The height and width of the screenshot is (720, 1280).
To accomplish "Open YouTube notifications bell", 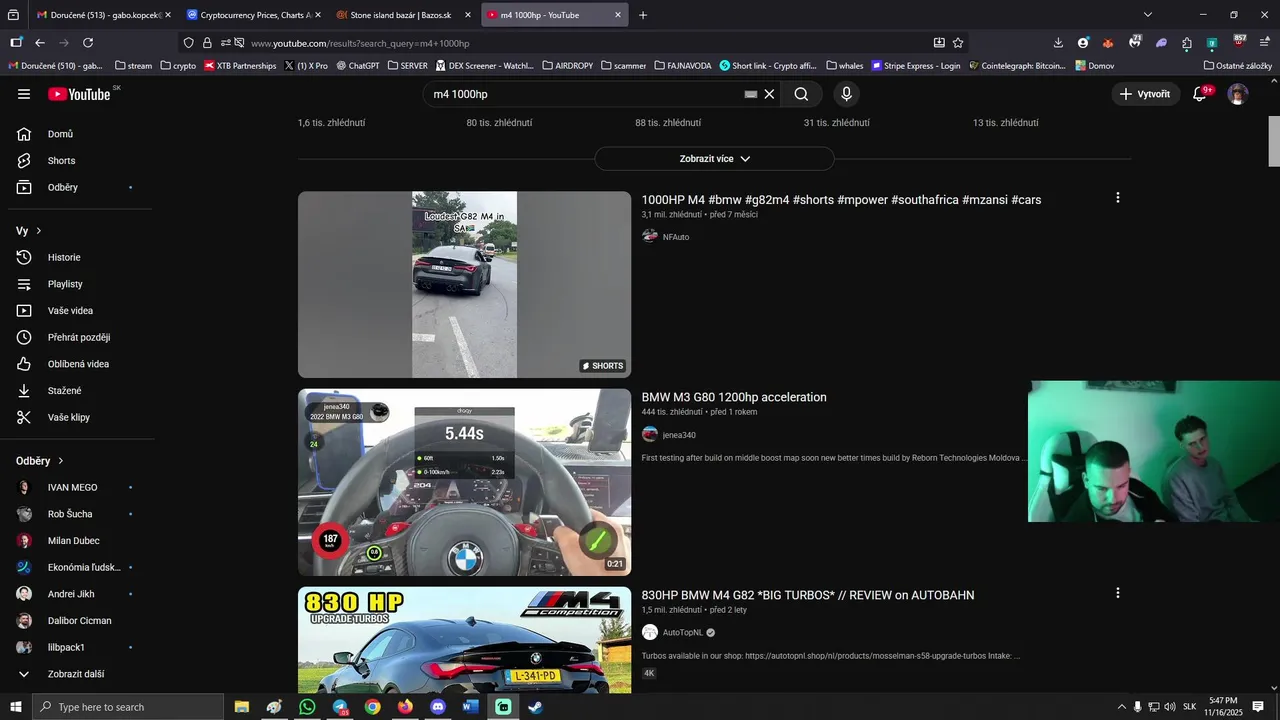I will click(x=1200, y=94).
